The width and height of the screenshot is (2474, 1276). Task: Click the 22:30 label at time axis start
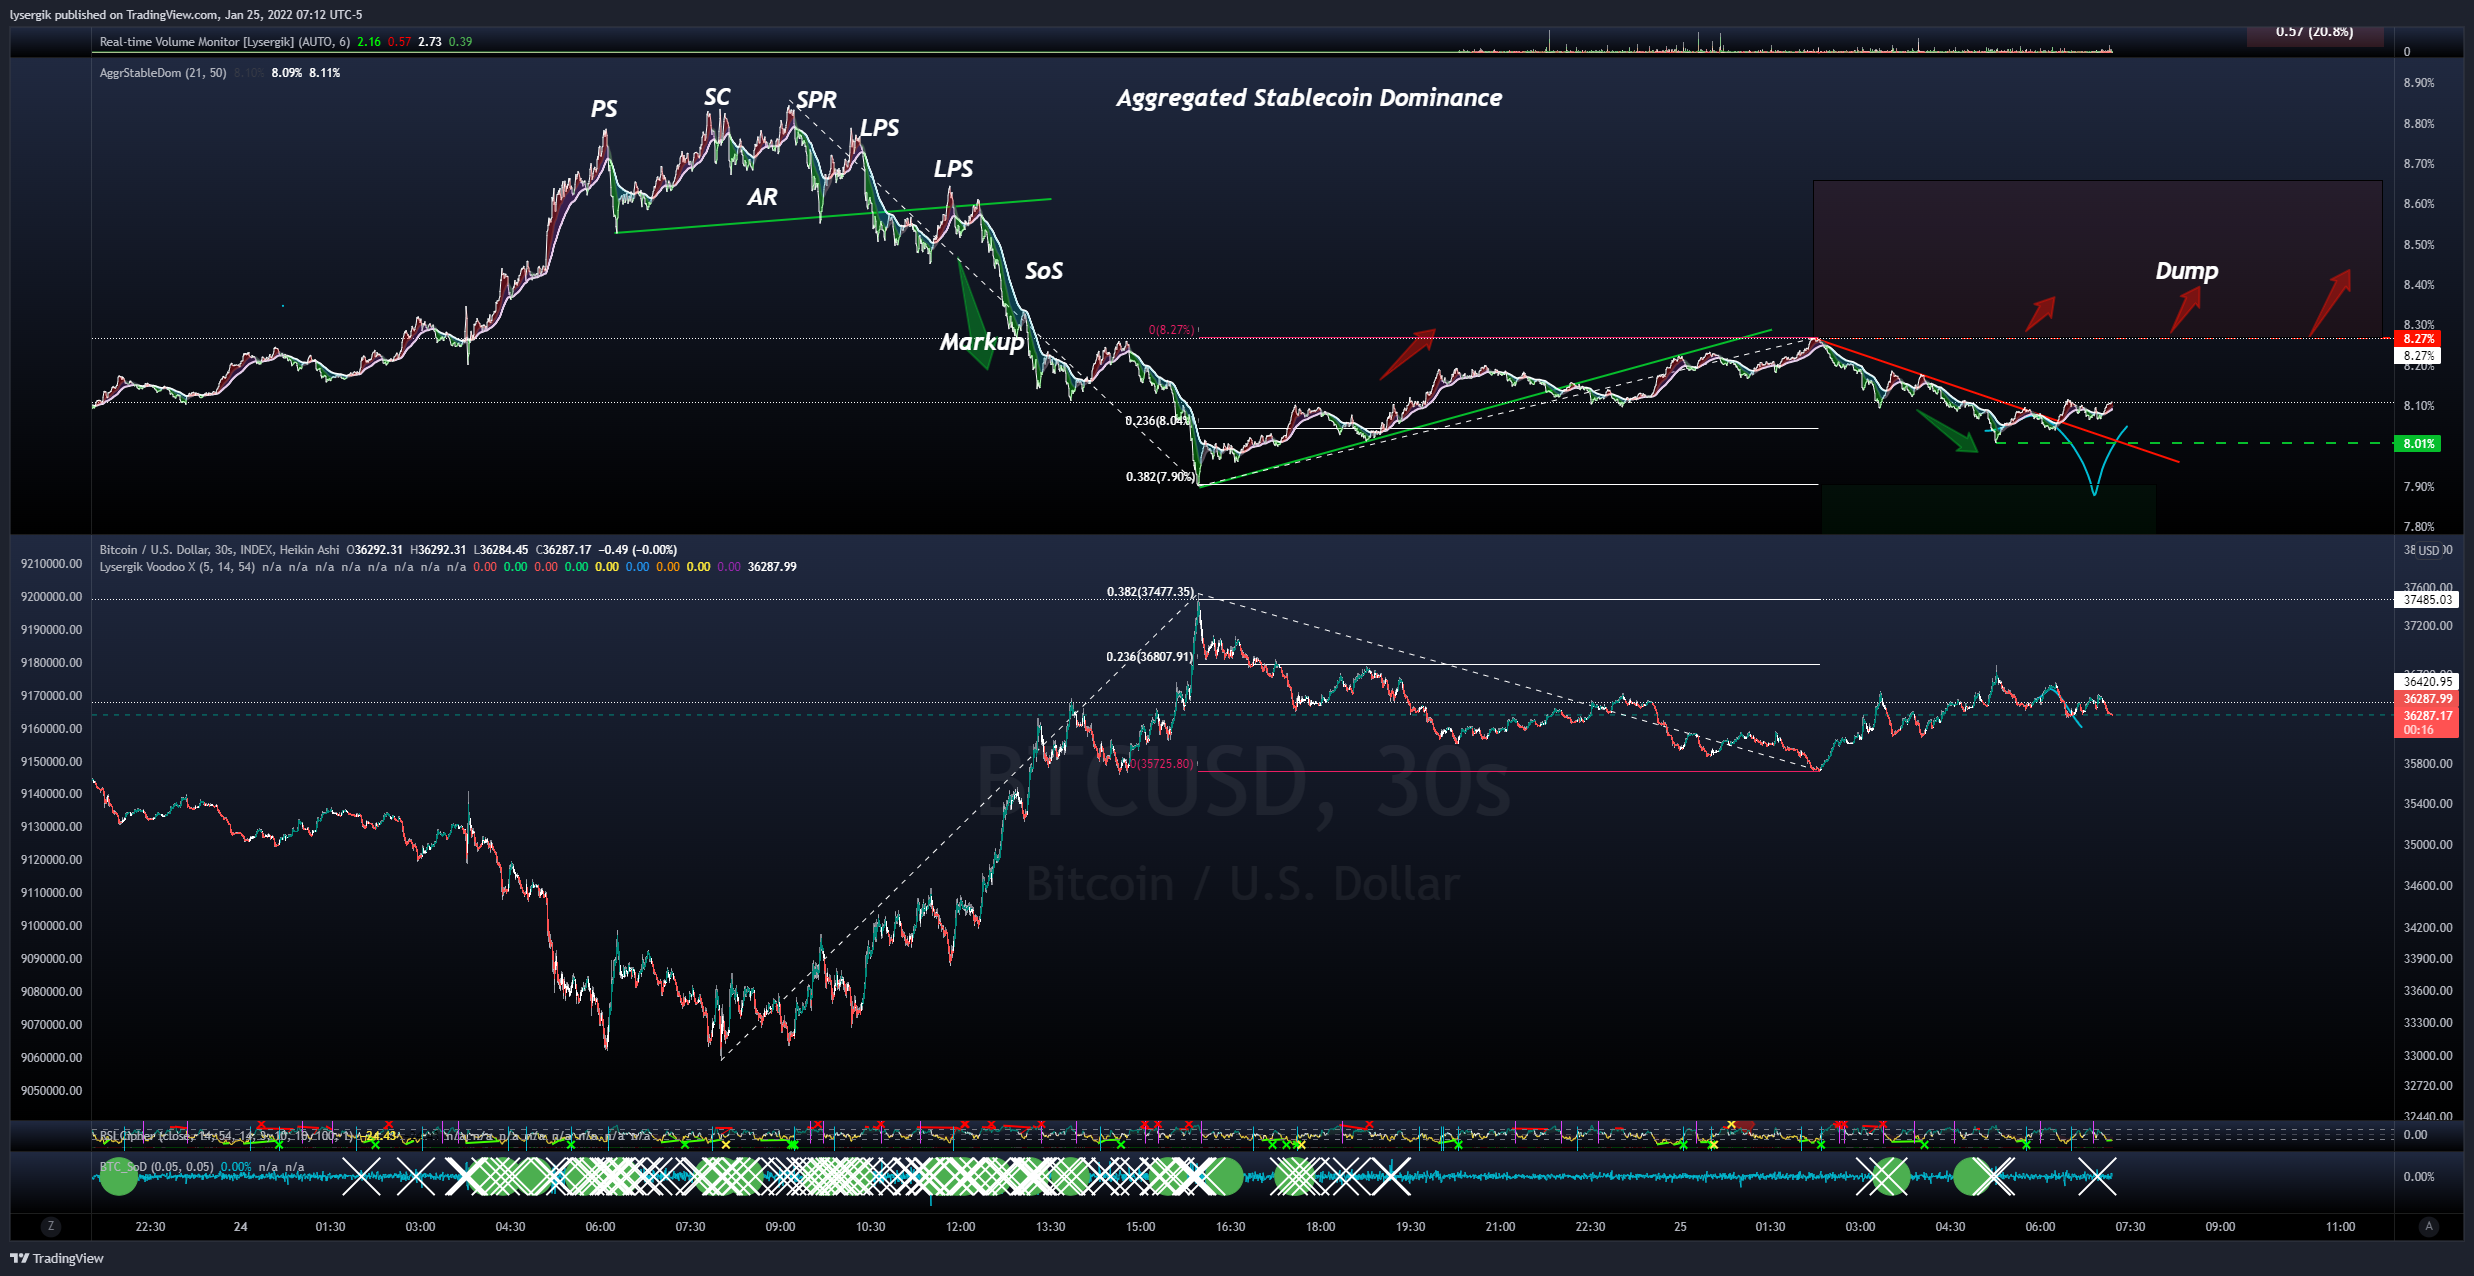pyautogui.click(x=150, y=1227)
